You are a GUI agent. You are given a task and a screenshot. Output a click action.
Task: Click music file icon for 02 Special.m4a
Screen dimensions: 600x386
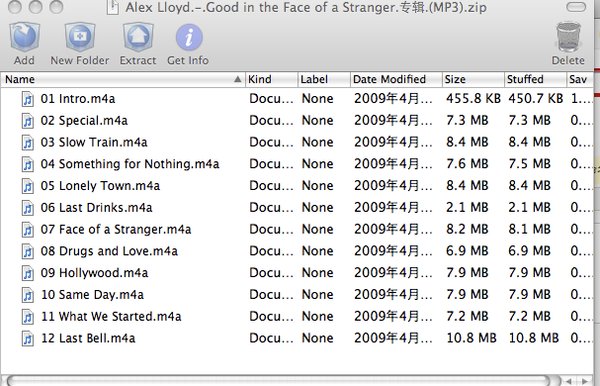tap(28, 121)
